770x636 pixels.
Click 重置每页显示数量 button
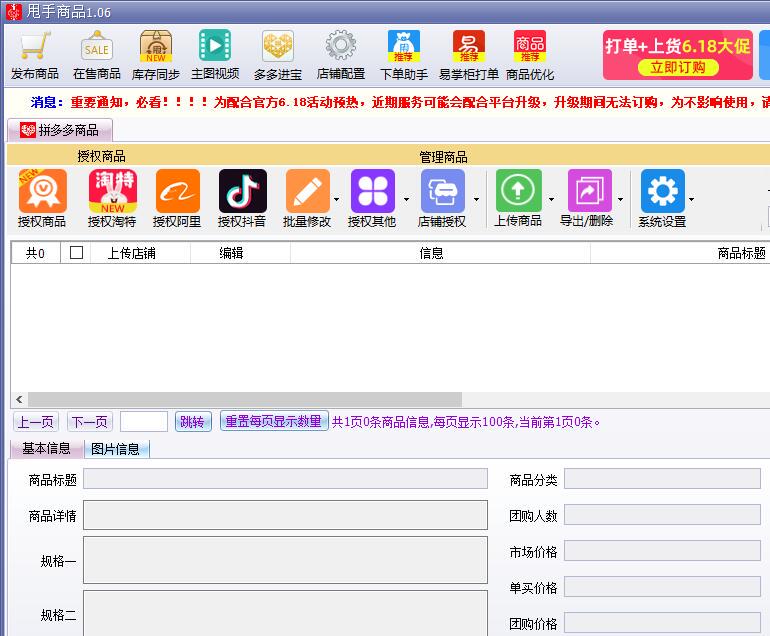click(x=274, y=421)
